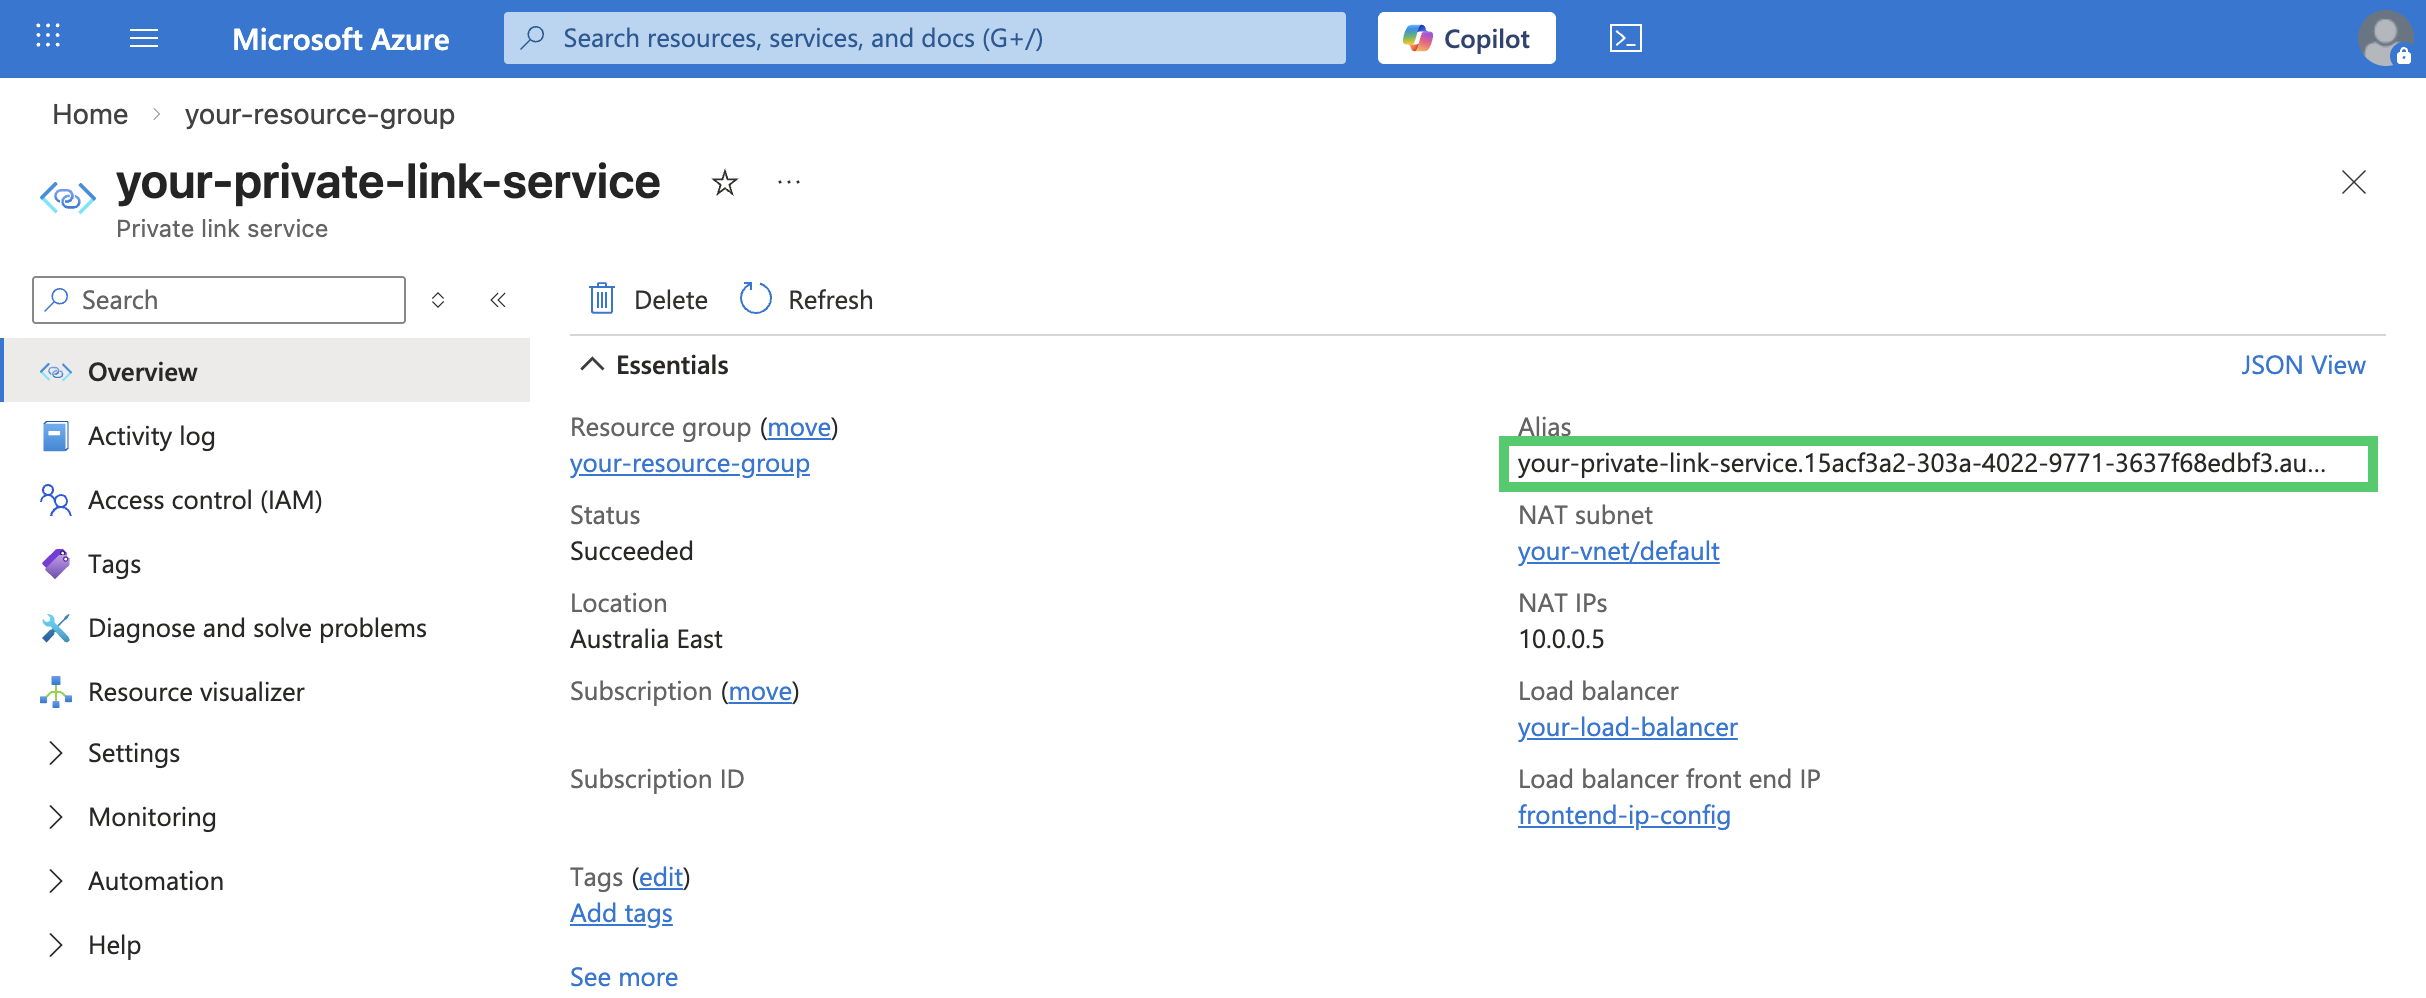The image size is (2426, 998).
Task: Expand the Settings section
Action: (133, 753)
